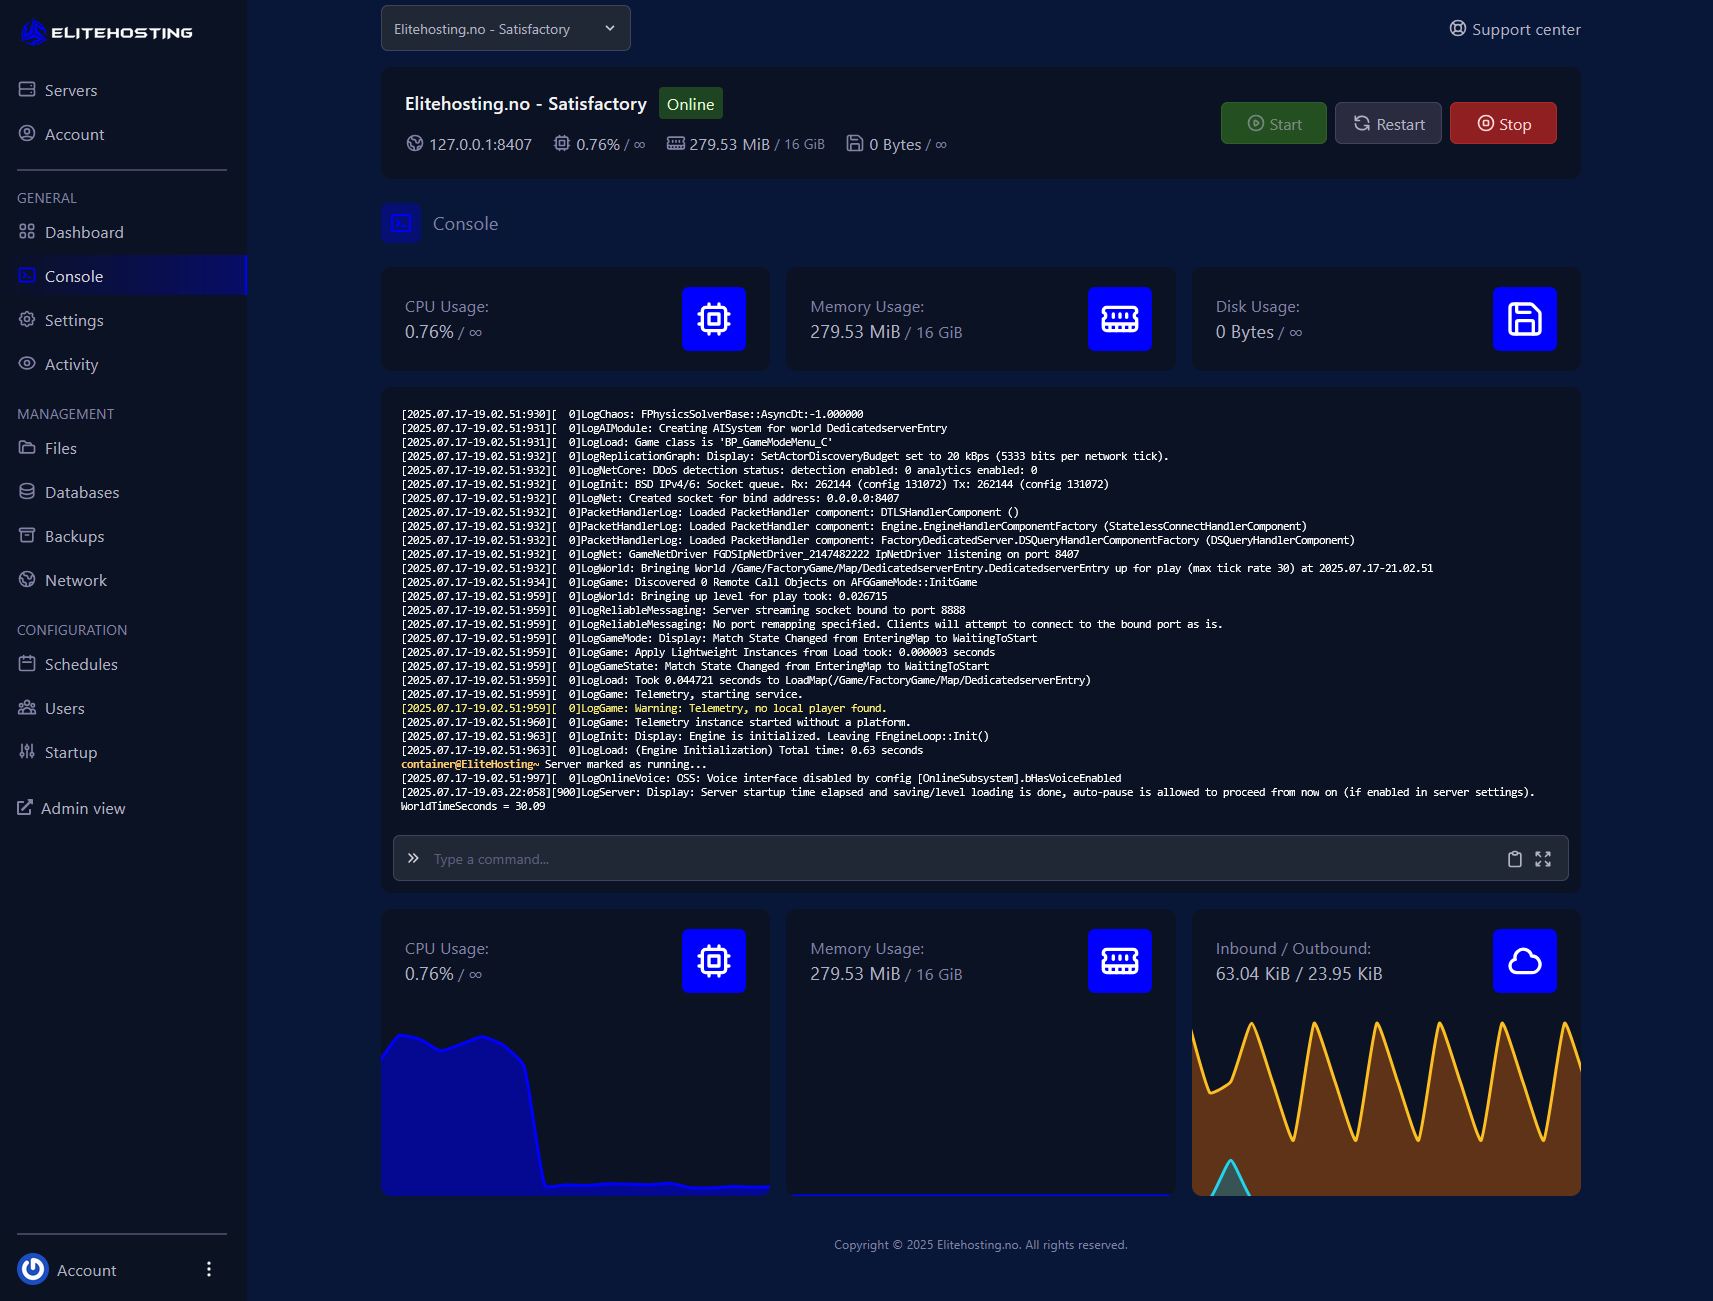Click the Start server button
The width and height of the screenshot is (1713, 1301).
(x=1274, y=123)
